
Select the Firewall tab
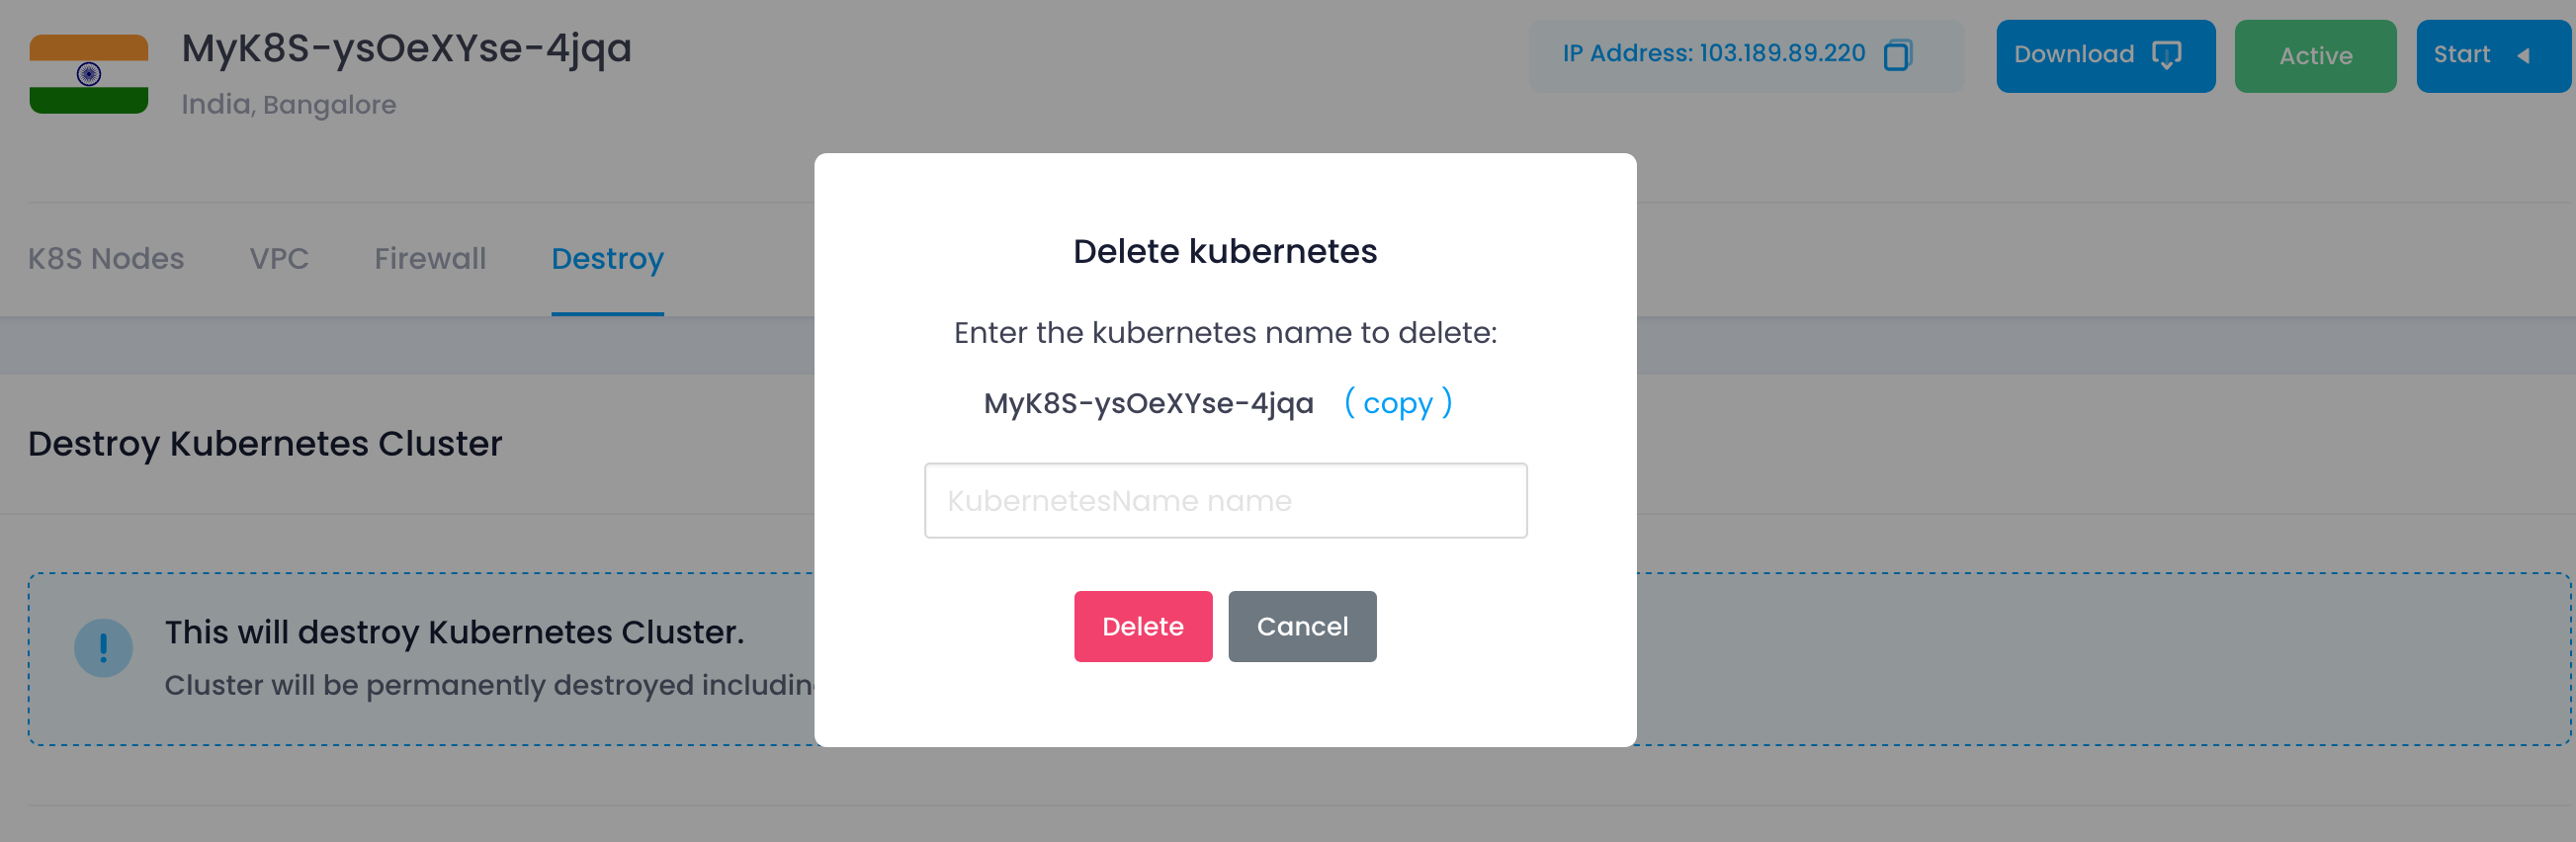[x=430, y=259]
